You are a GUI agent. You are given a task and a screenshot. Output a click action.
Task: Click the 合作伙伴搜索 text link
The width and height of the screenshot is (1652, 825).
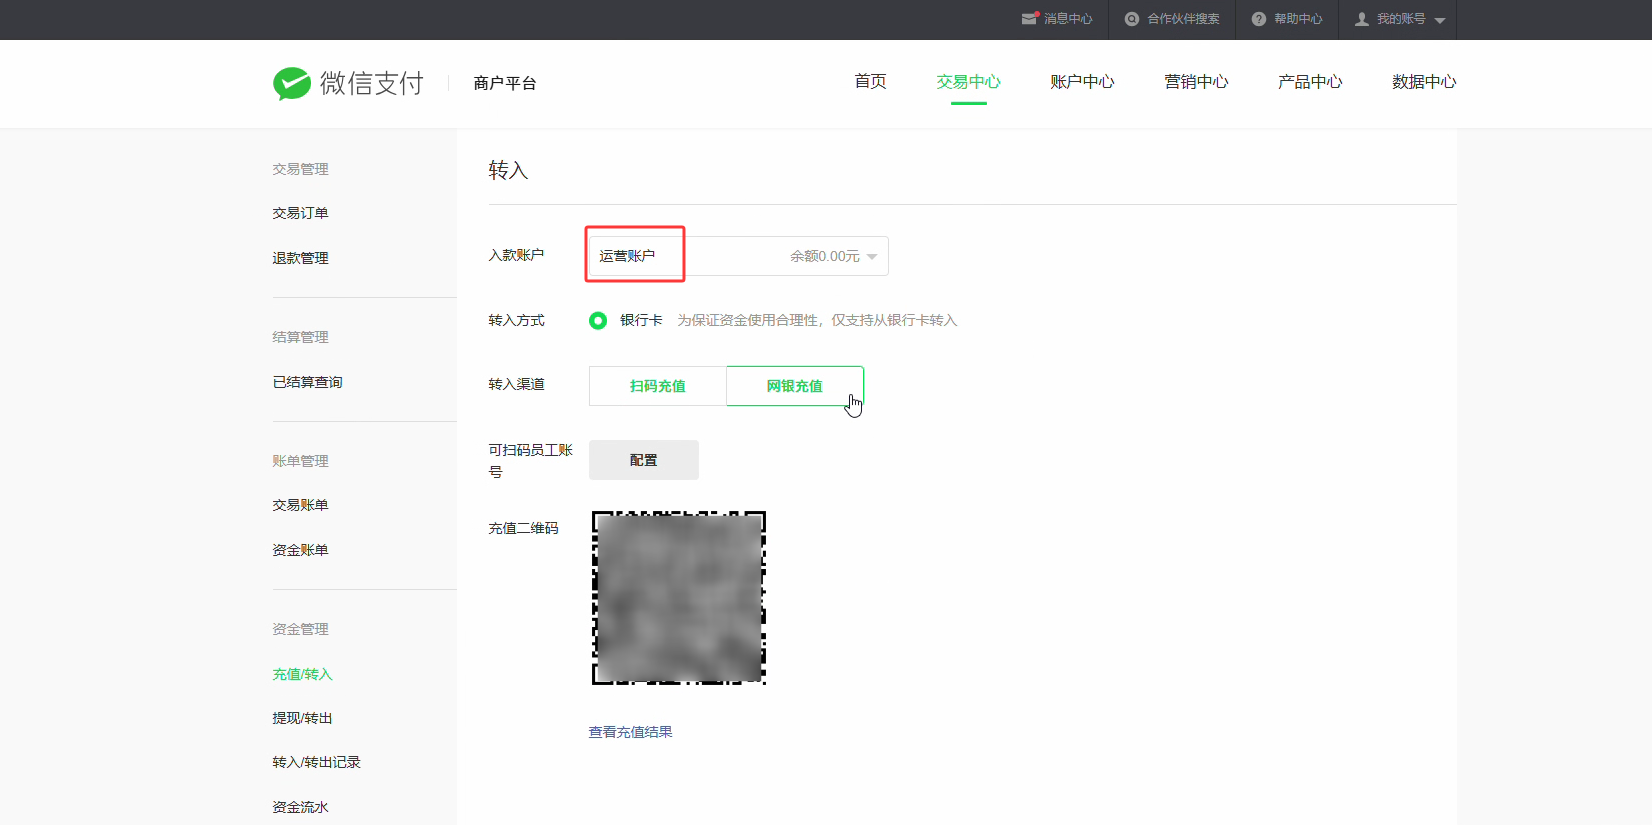pos(1183,19)
